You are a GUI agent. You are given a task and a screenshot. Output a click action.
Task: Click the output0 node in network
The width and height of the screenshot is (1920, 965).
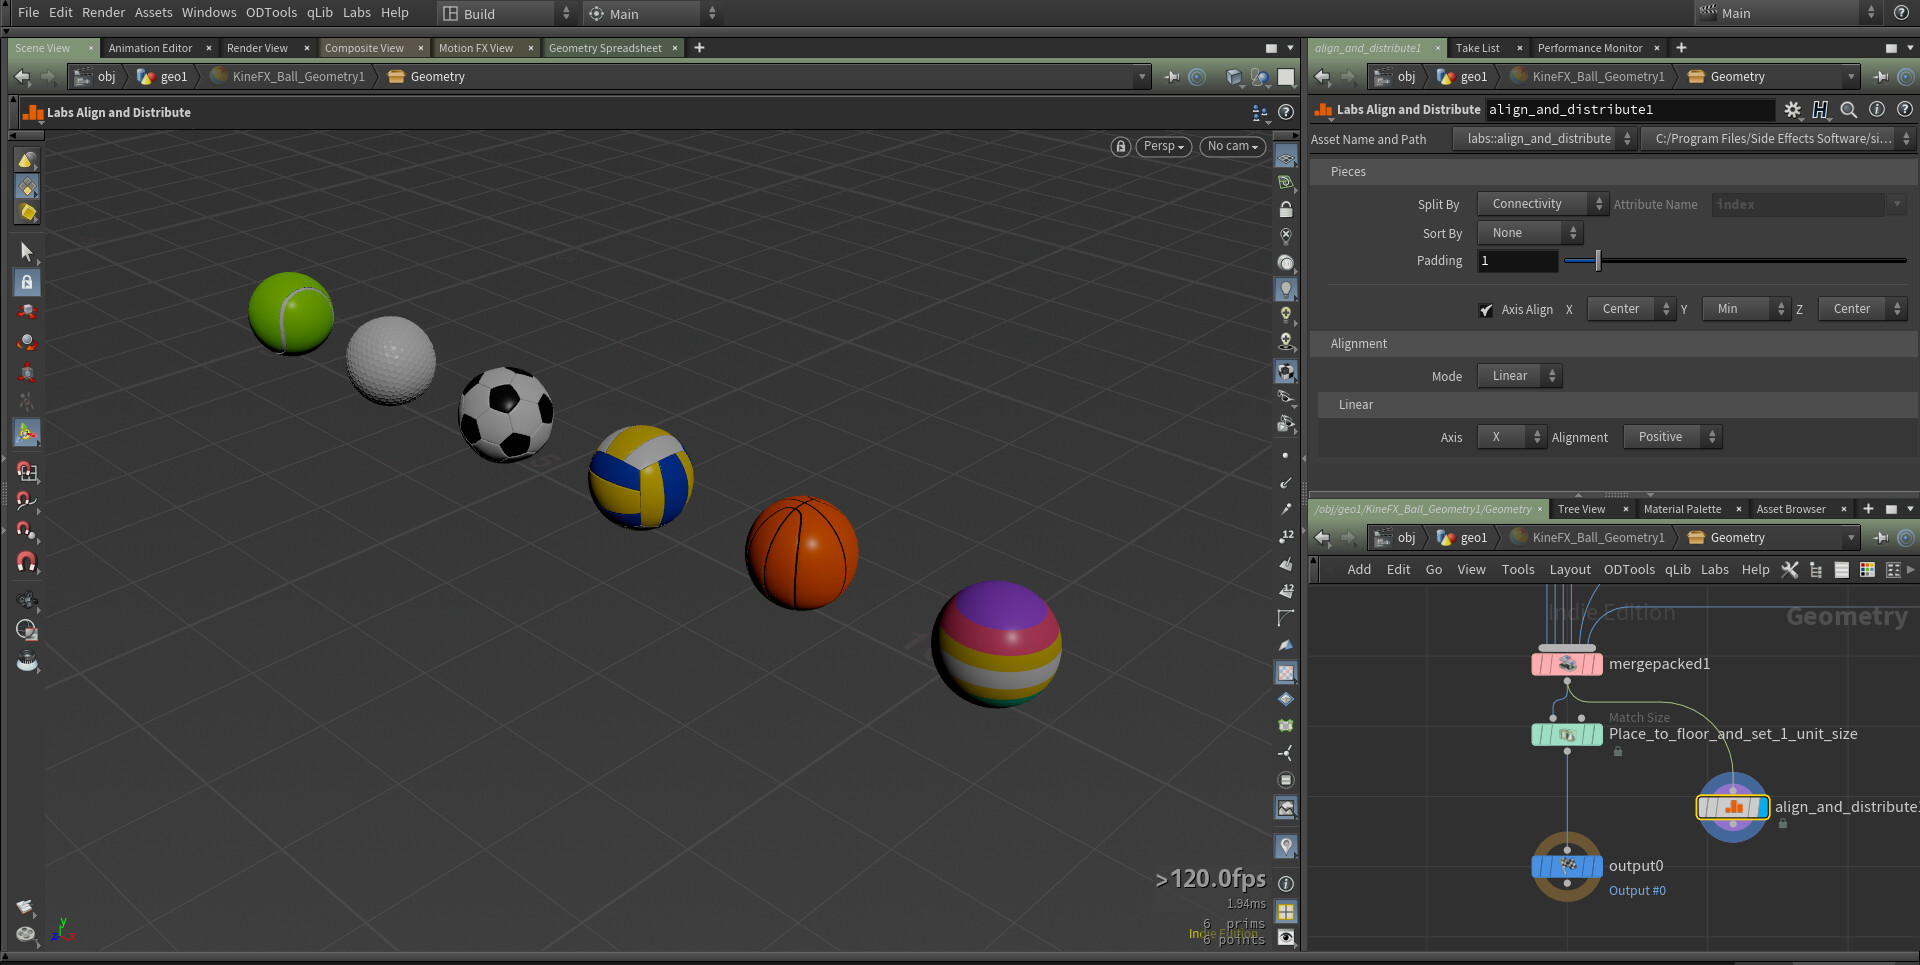(1567, 866)
